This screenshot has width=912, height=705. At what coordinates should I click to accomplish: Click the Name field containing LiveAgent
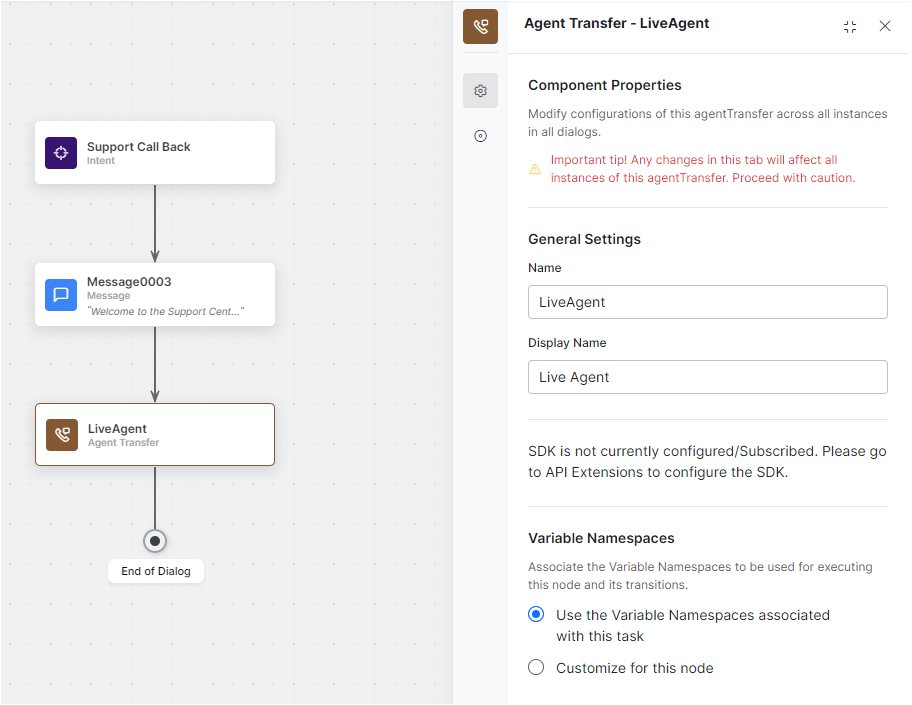click(x=707, y=302)
